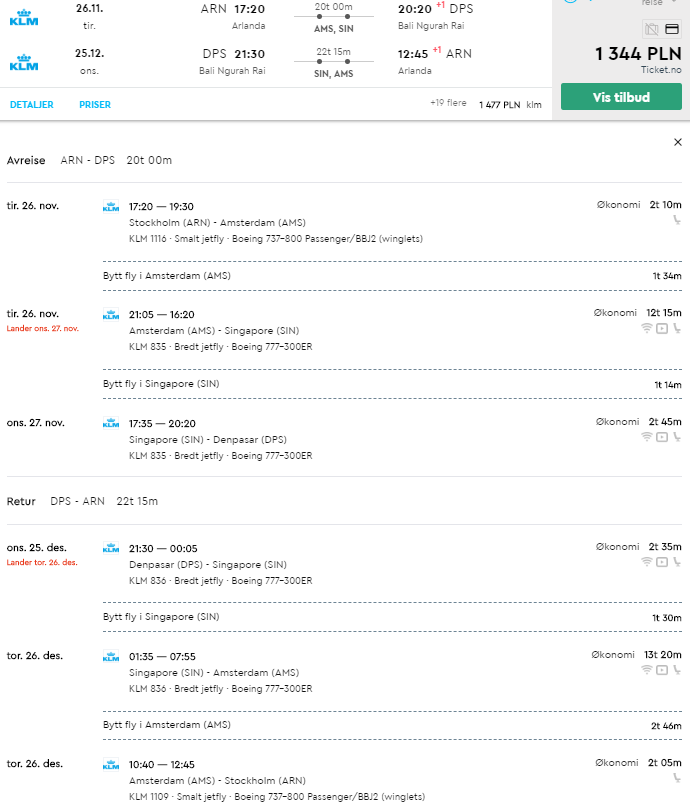
Task: Close the flight details panel
Action: (678, 142)
